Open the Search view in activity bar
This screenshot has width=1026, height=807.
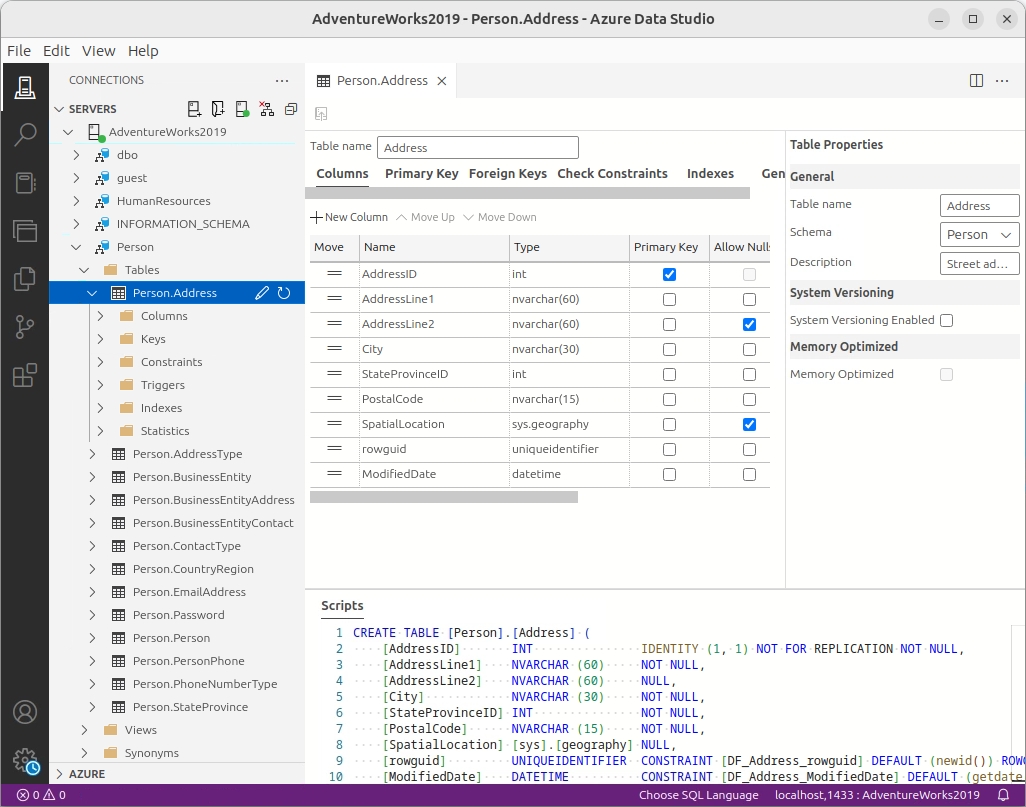tap(25, 135)
